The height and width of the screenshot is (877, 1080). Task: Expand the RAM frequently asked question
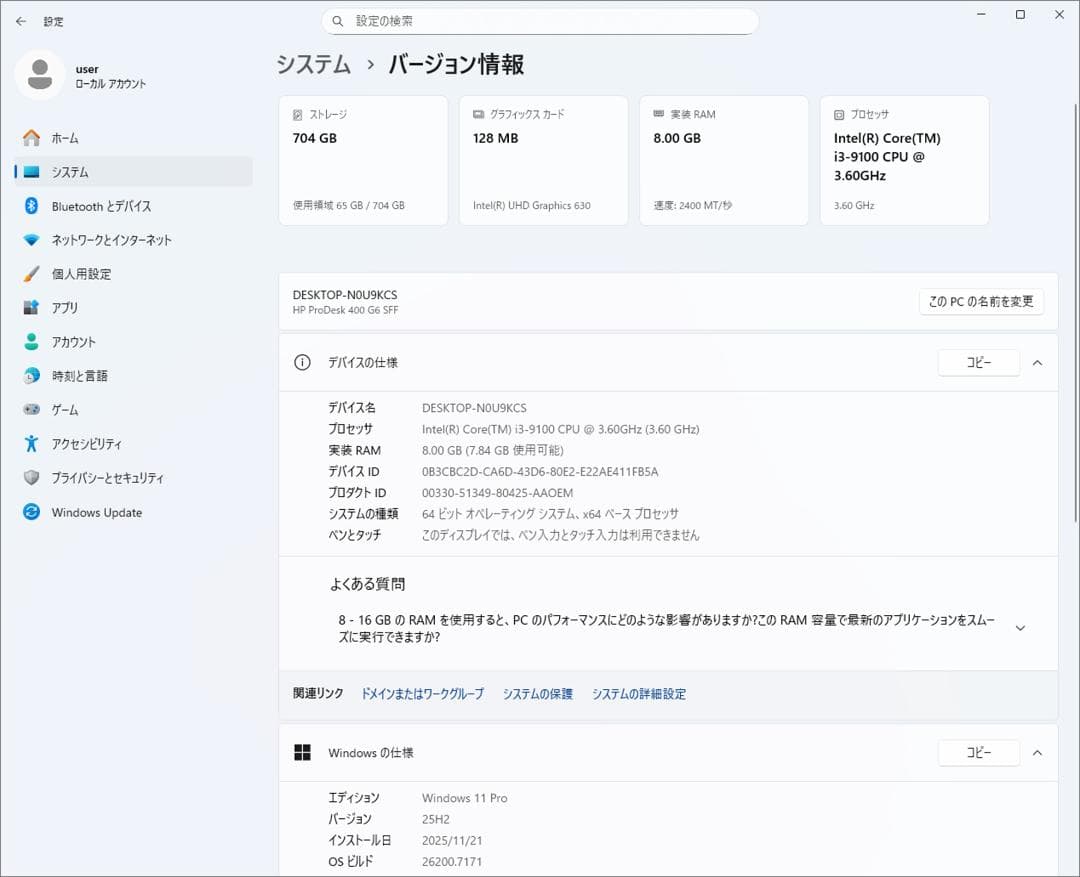pos(1020,628)
